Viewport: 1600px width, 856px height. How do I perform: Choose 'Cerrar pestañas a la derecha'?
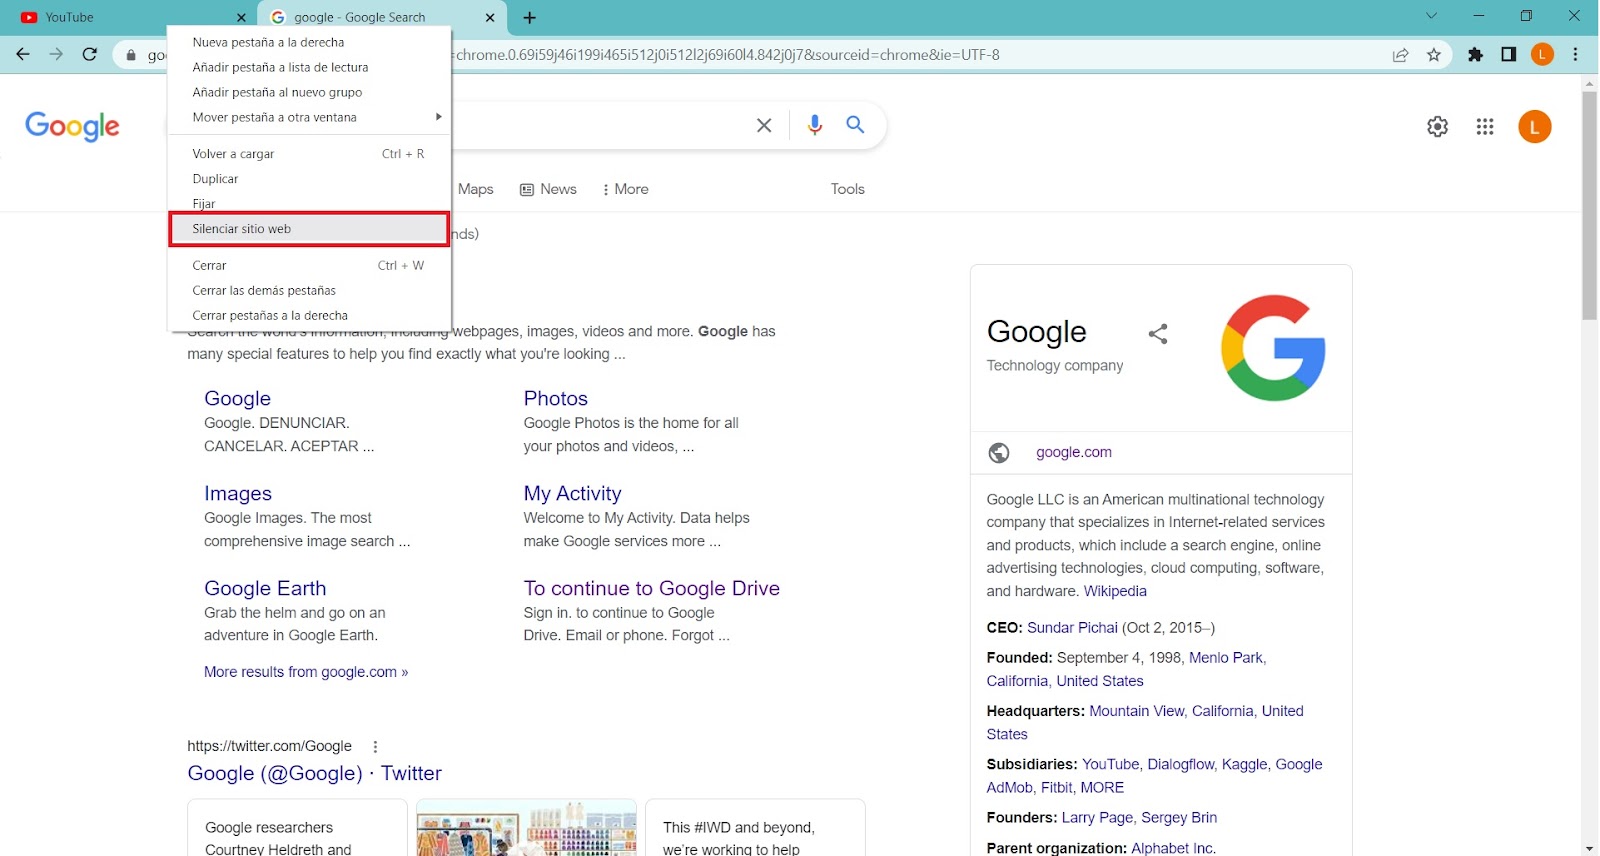point(309,316)
